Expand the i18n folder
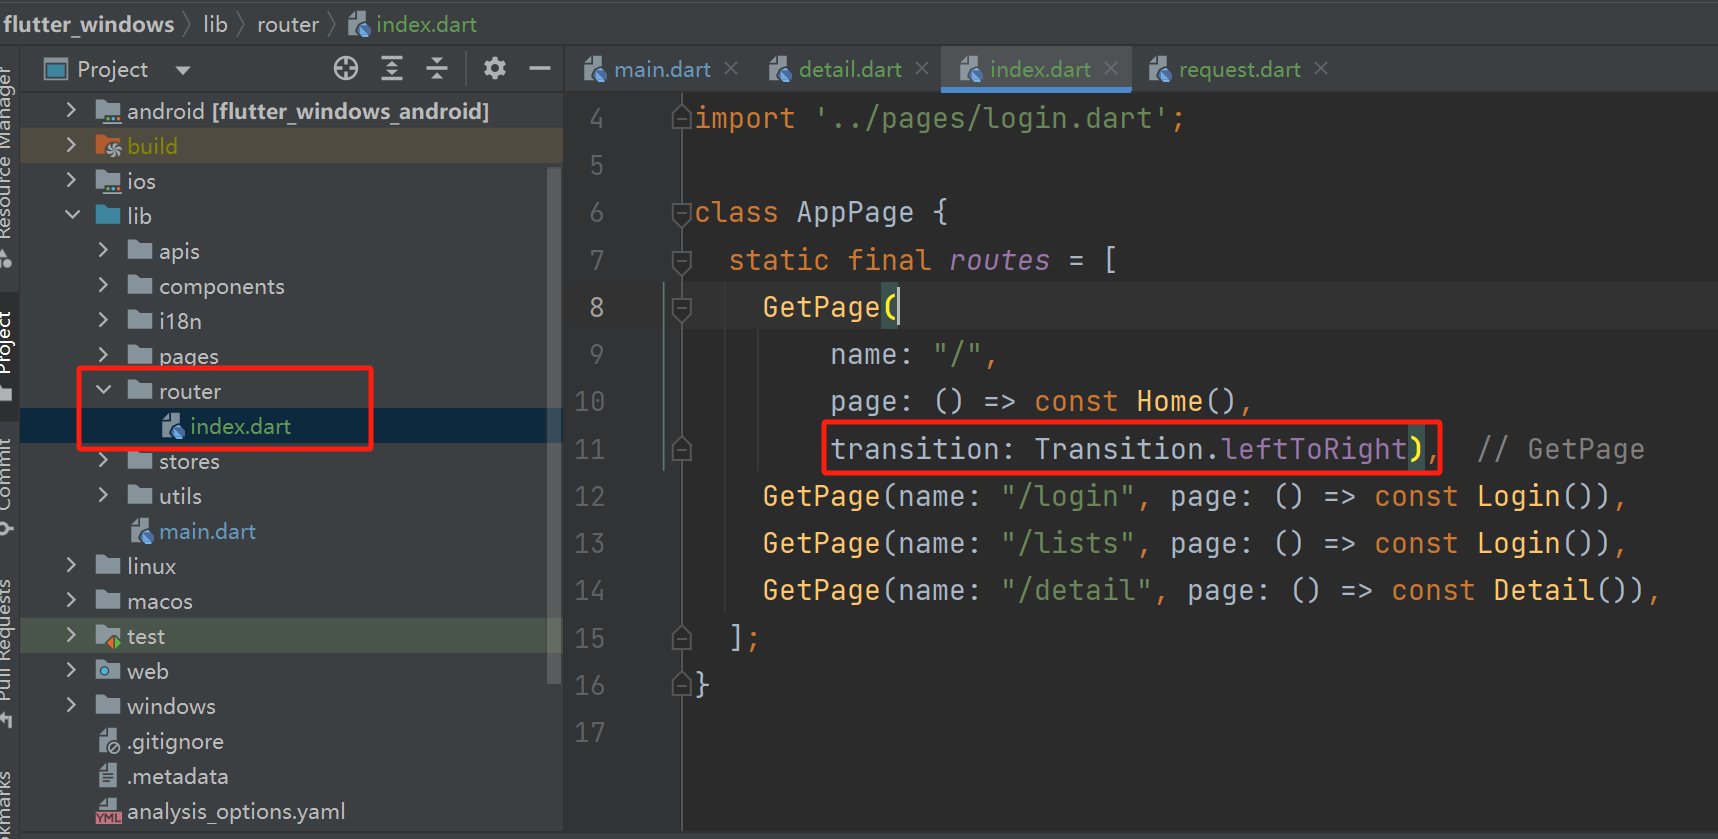Screen dimensions: 1718x839 [x=103, y=320]
